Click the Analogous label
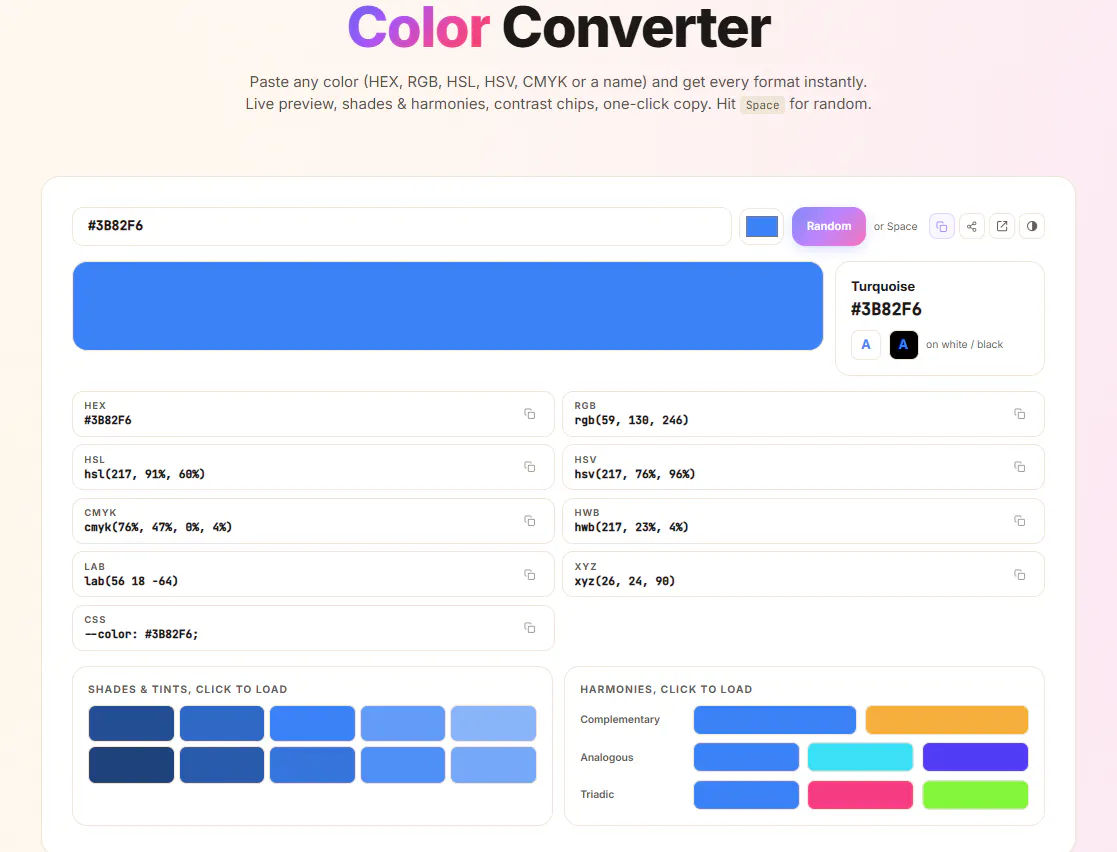Image resolution: width=1117 pixels, height=852 pixels. tap(606, 757)
